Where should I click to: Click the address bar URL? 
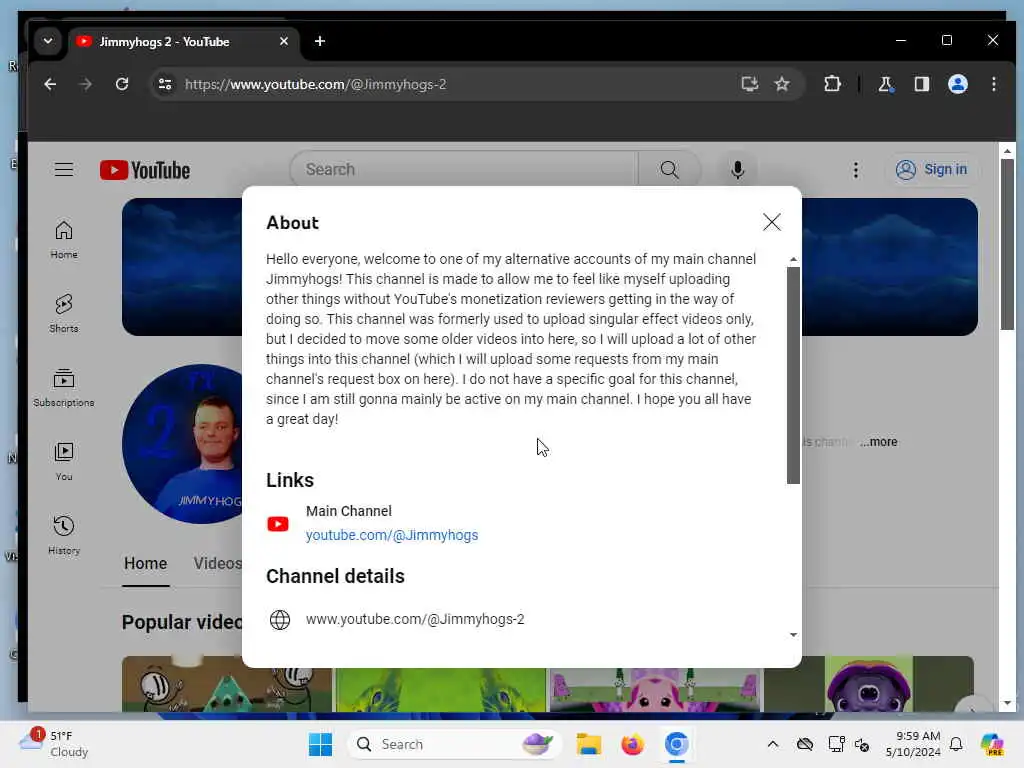pyautogui.click(x=315, y=84)
